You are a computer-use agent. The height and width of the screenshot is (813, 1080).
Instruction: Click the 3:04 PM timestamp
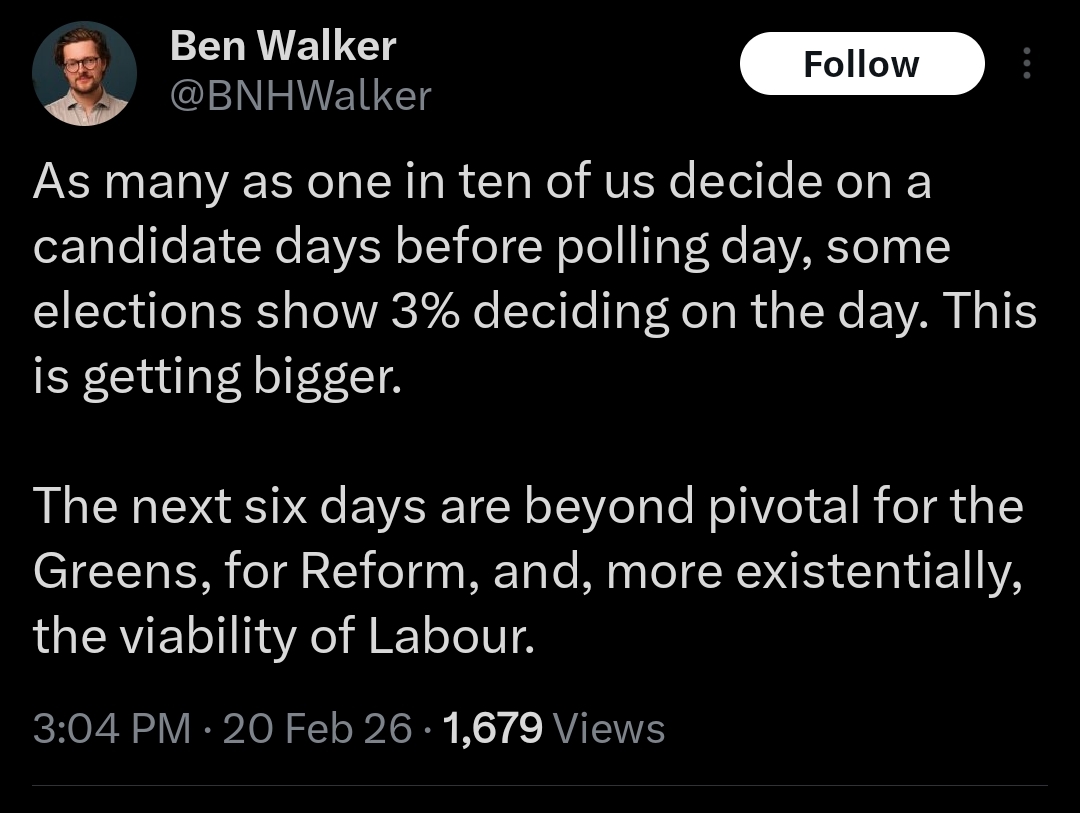tap(111, 728)
